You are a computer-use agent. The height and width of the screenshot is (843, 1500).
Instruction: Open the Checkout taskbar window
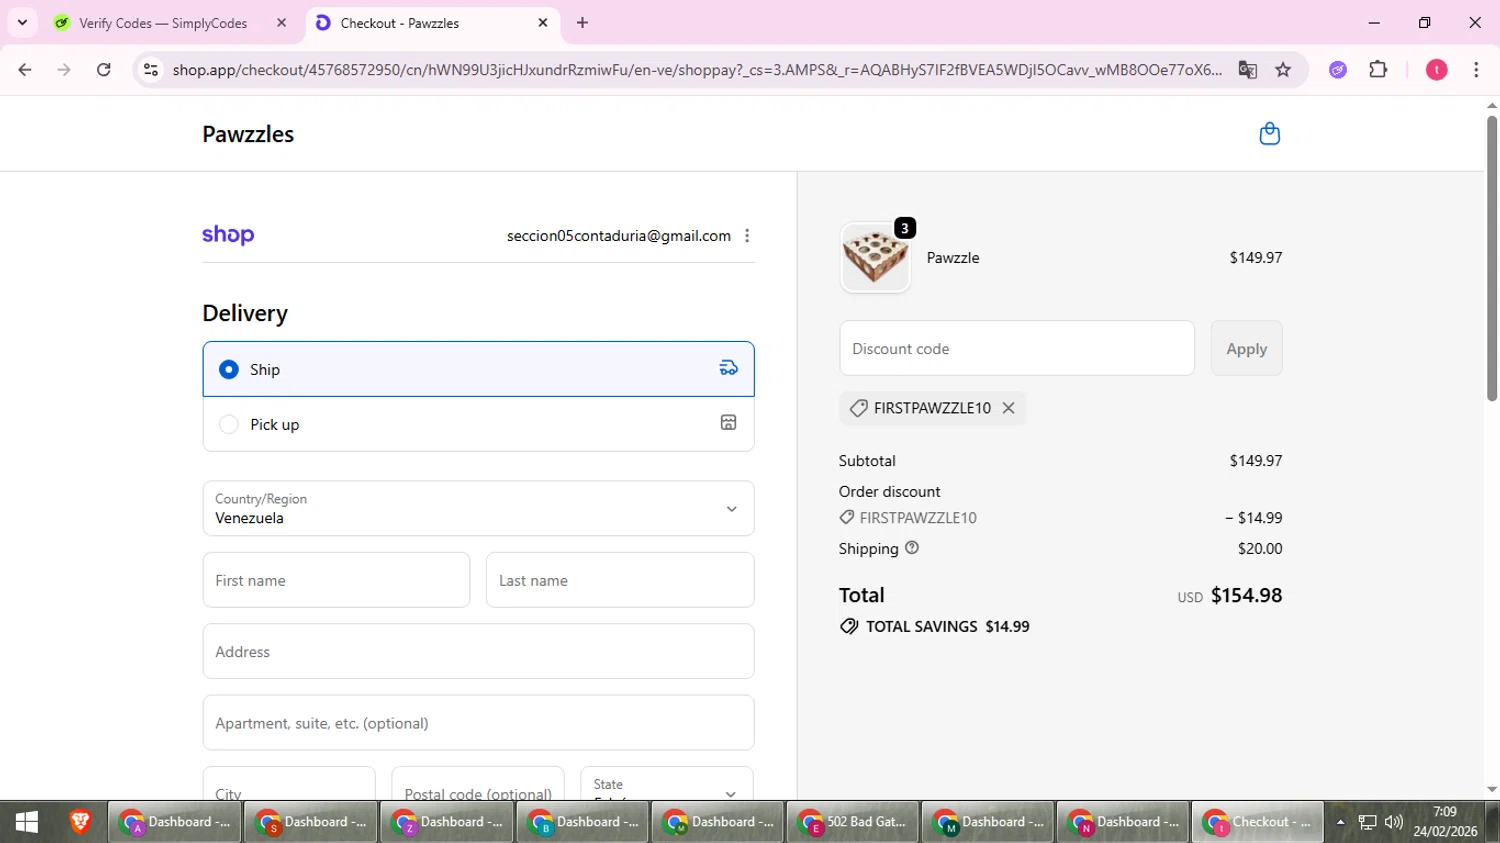[x=1258, y=822]
